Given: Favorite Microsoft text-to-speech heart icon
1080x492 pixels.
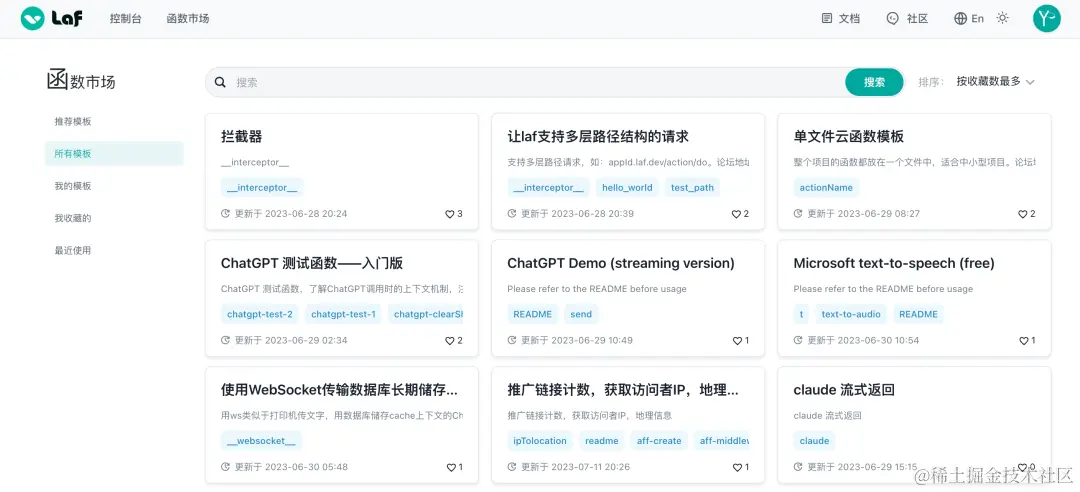Looking at the screenshot, I should [x=1023, y=340].
